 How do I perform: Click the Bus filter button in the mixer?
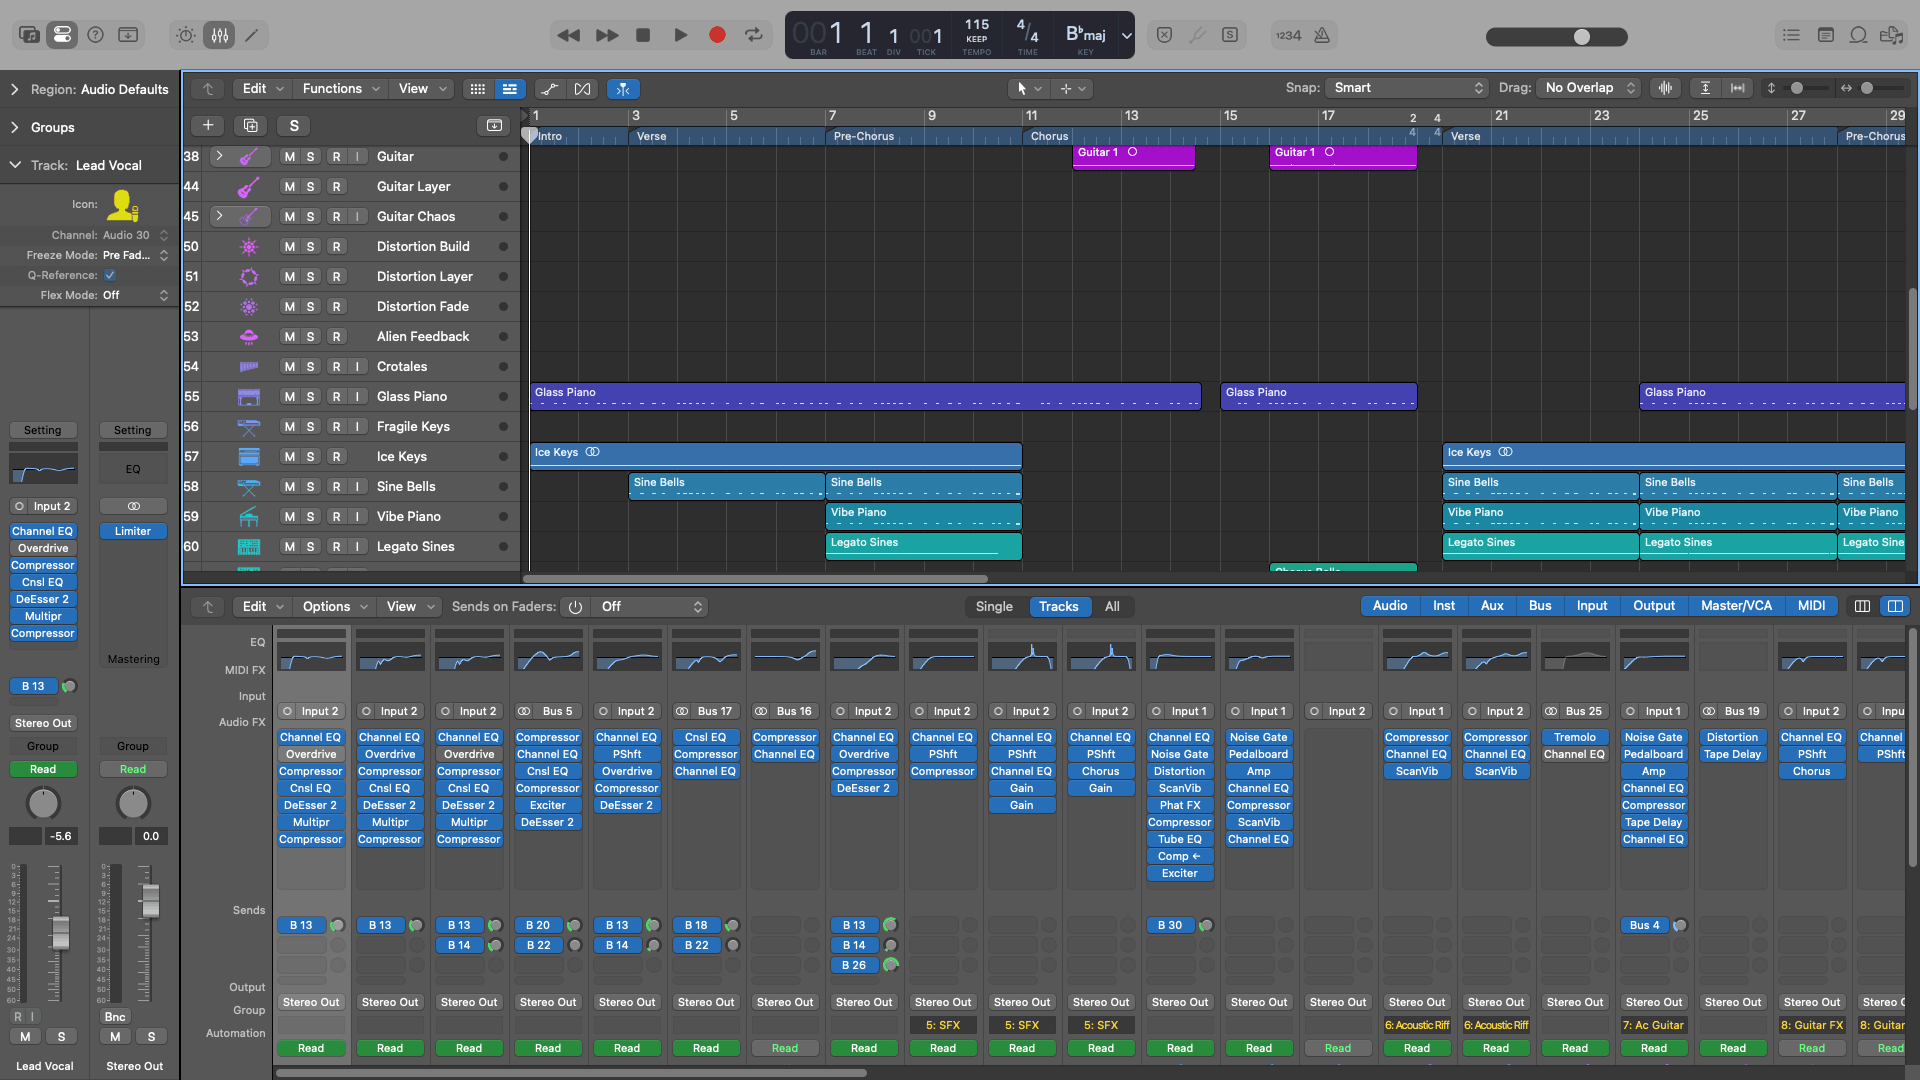1539,606
